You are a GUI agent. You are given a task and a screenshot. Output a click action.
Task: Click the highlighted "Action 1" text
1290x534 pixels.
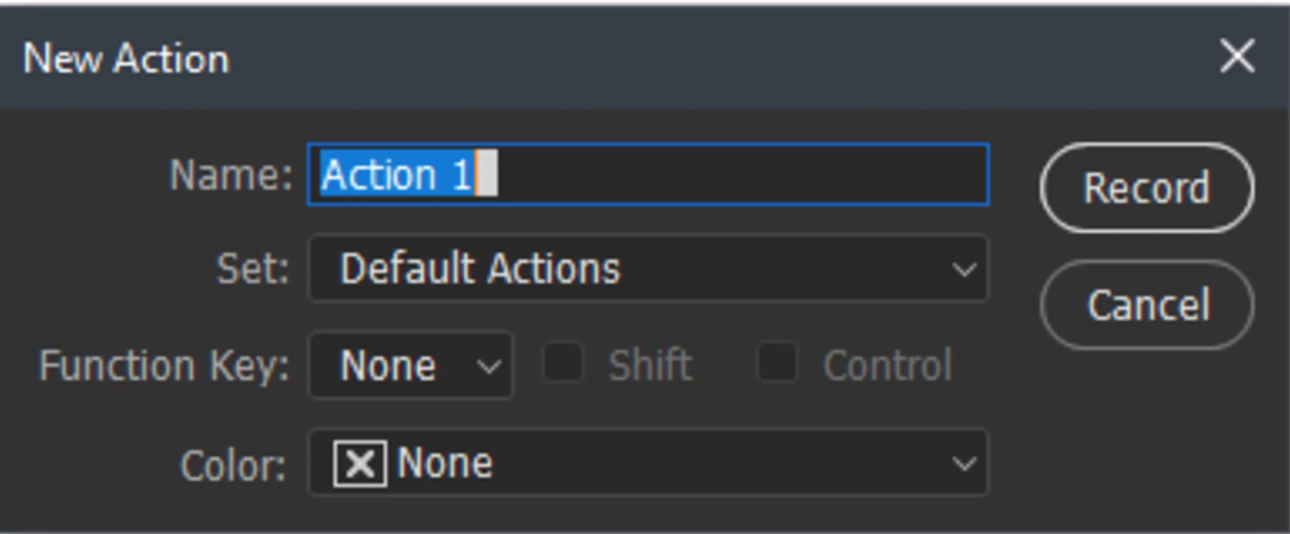click(x=396, y=175)
